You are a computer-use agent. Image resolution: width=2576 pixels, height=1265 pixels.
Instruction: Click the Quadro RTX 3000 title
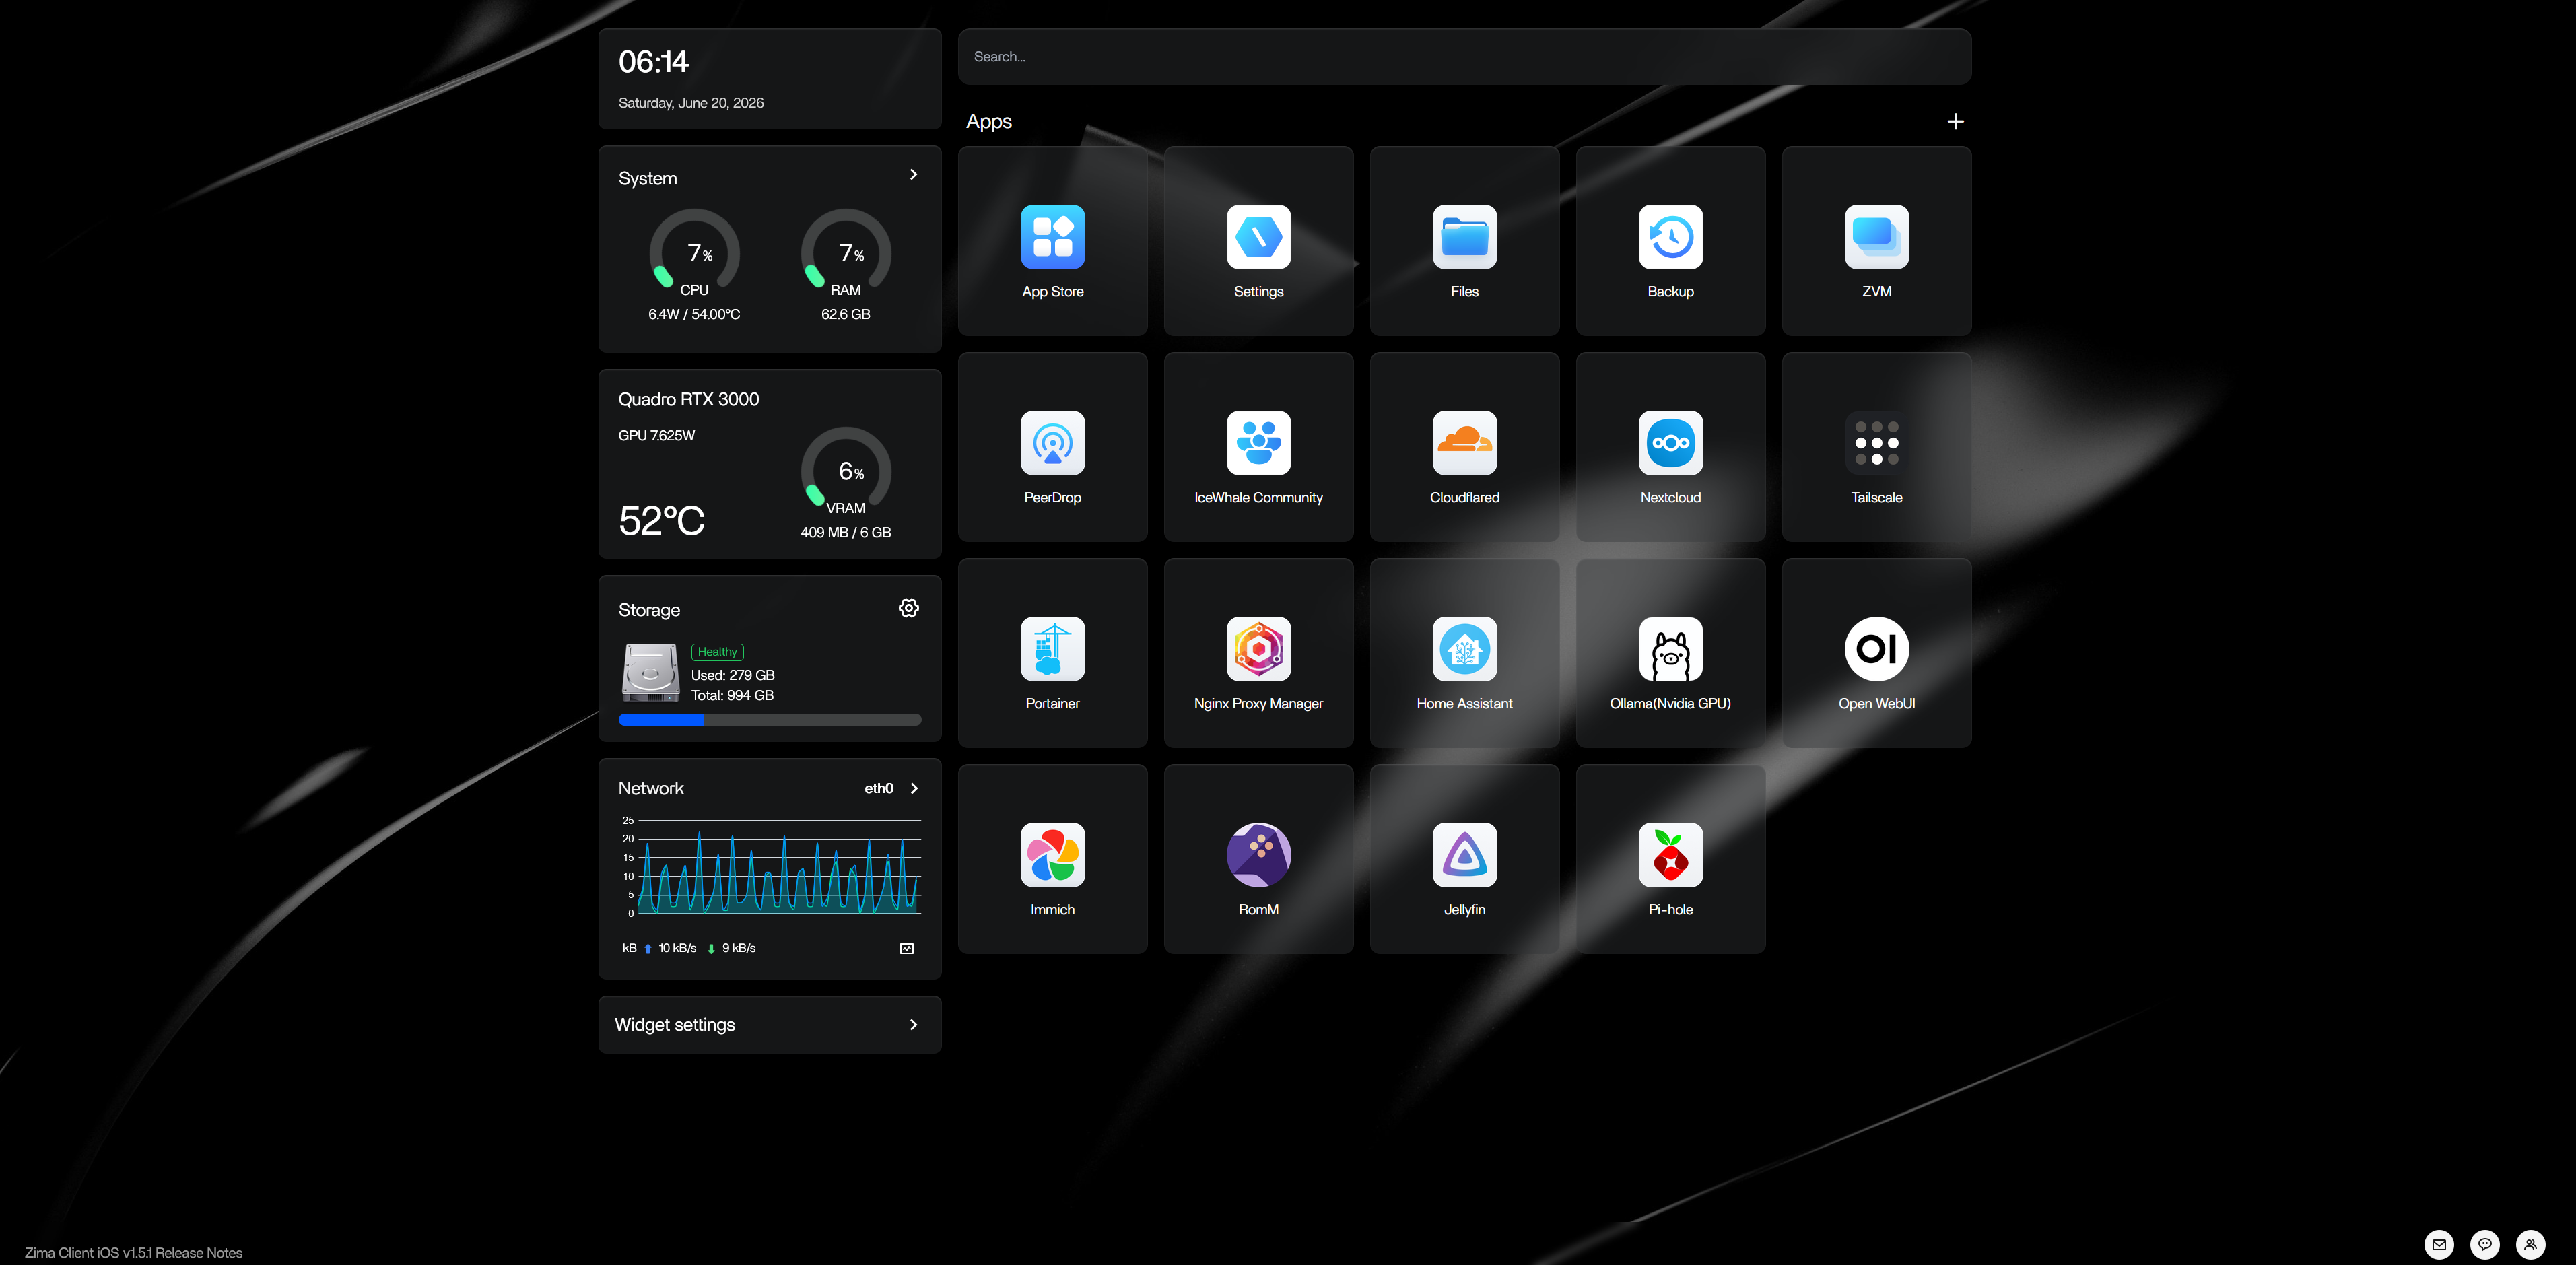688,399
